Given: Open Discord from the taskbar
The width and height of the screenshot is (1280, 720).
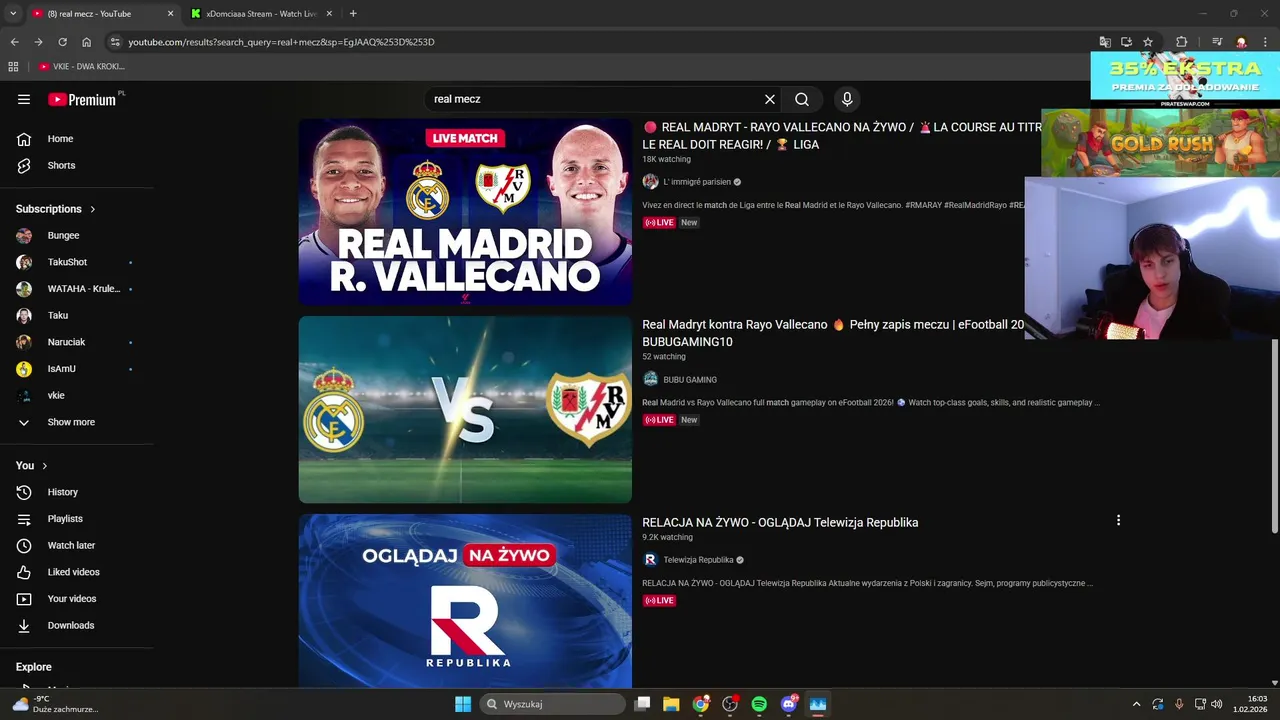Looking at the screenshot, I should point(789,704).
